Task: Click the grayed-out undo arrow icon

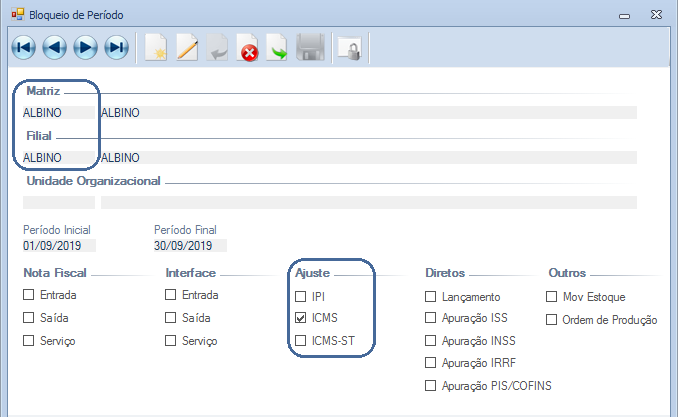Action: pyautogui.click(x=217, y=47)
